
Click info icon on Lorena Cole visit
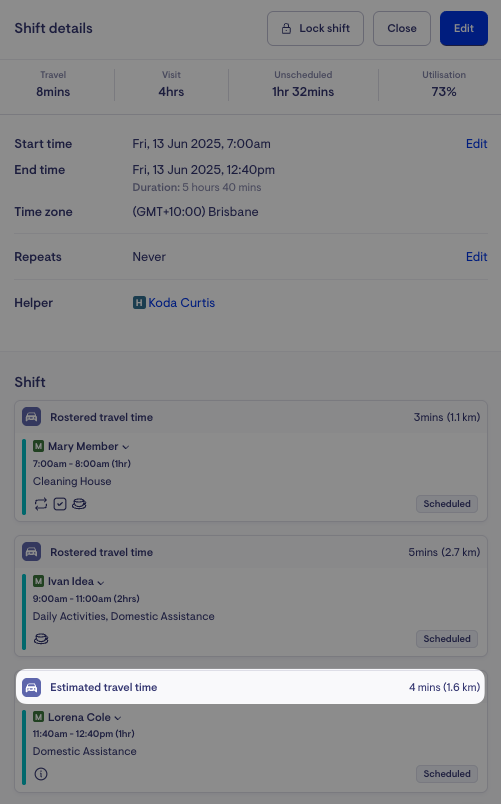[41, 774]
